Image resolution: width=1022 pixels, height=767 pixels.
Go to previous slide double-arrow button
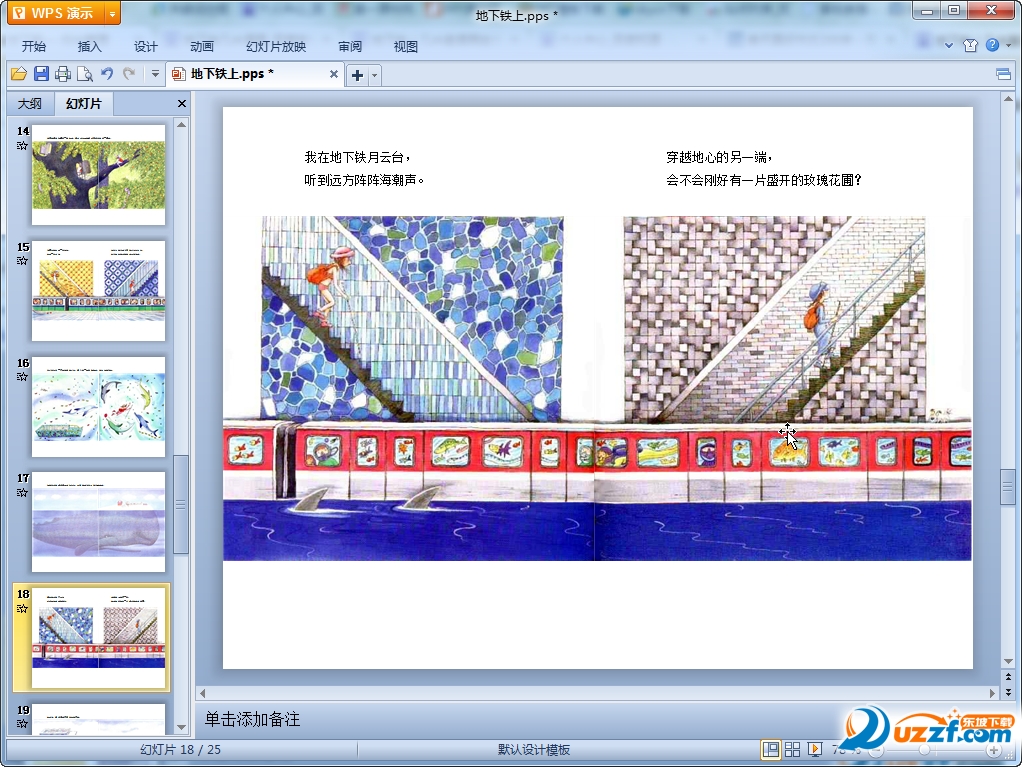click(x=1008, y=678)
